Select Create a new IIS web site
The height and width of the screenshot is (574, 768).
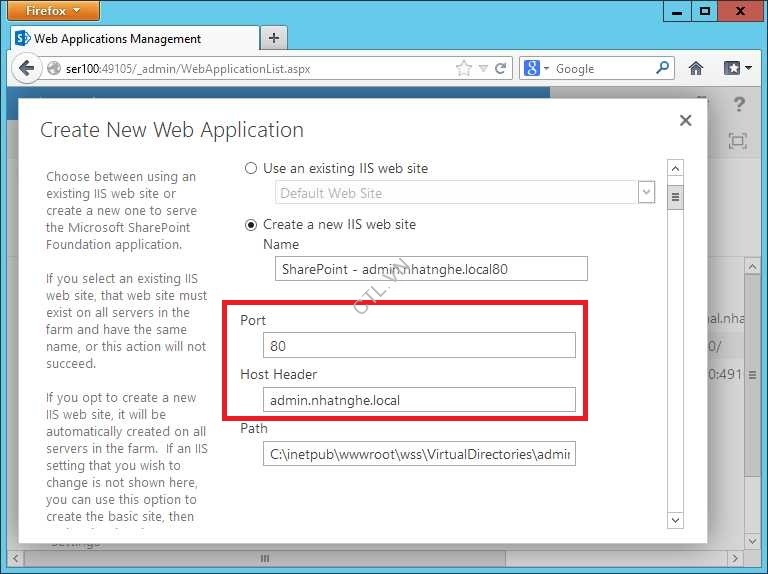[x=251, y=224]
